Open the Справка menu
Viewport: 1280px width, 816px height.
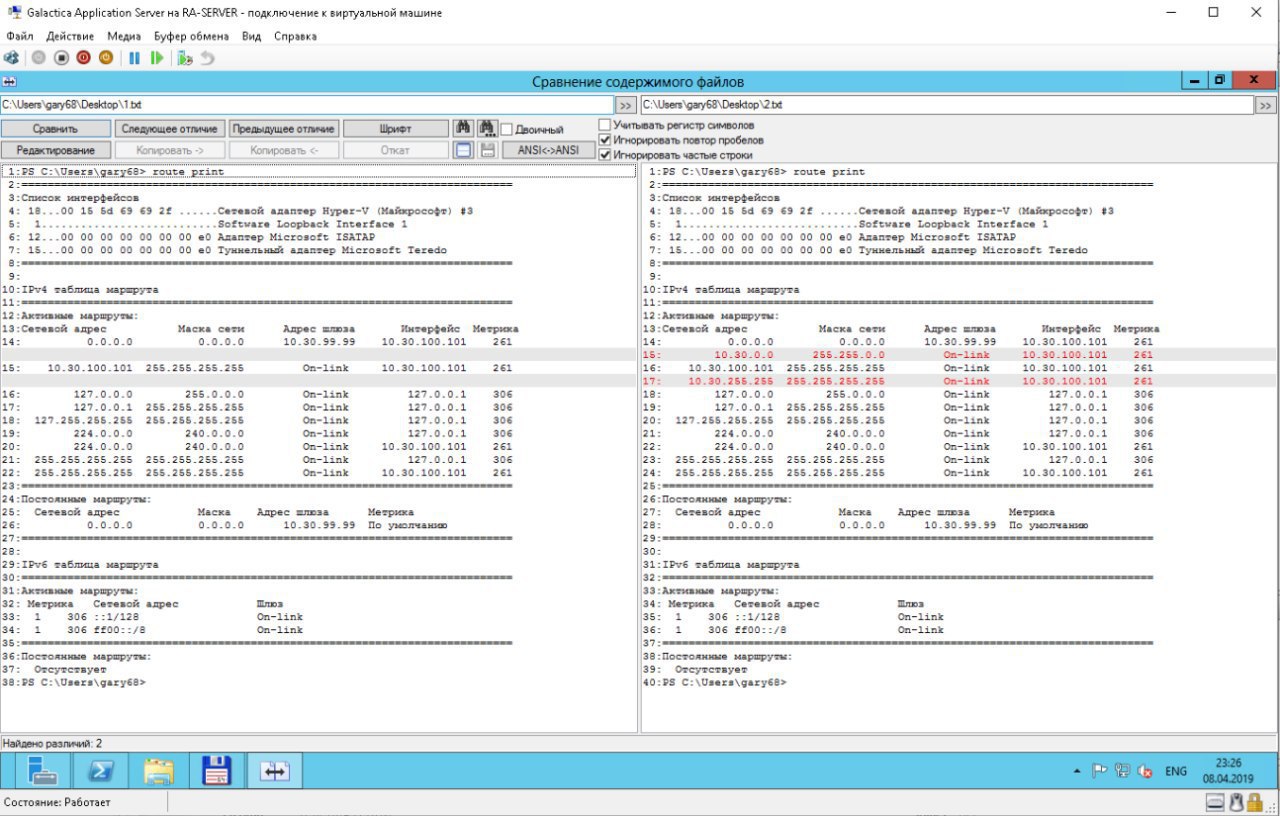[295, 36]
